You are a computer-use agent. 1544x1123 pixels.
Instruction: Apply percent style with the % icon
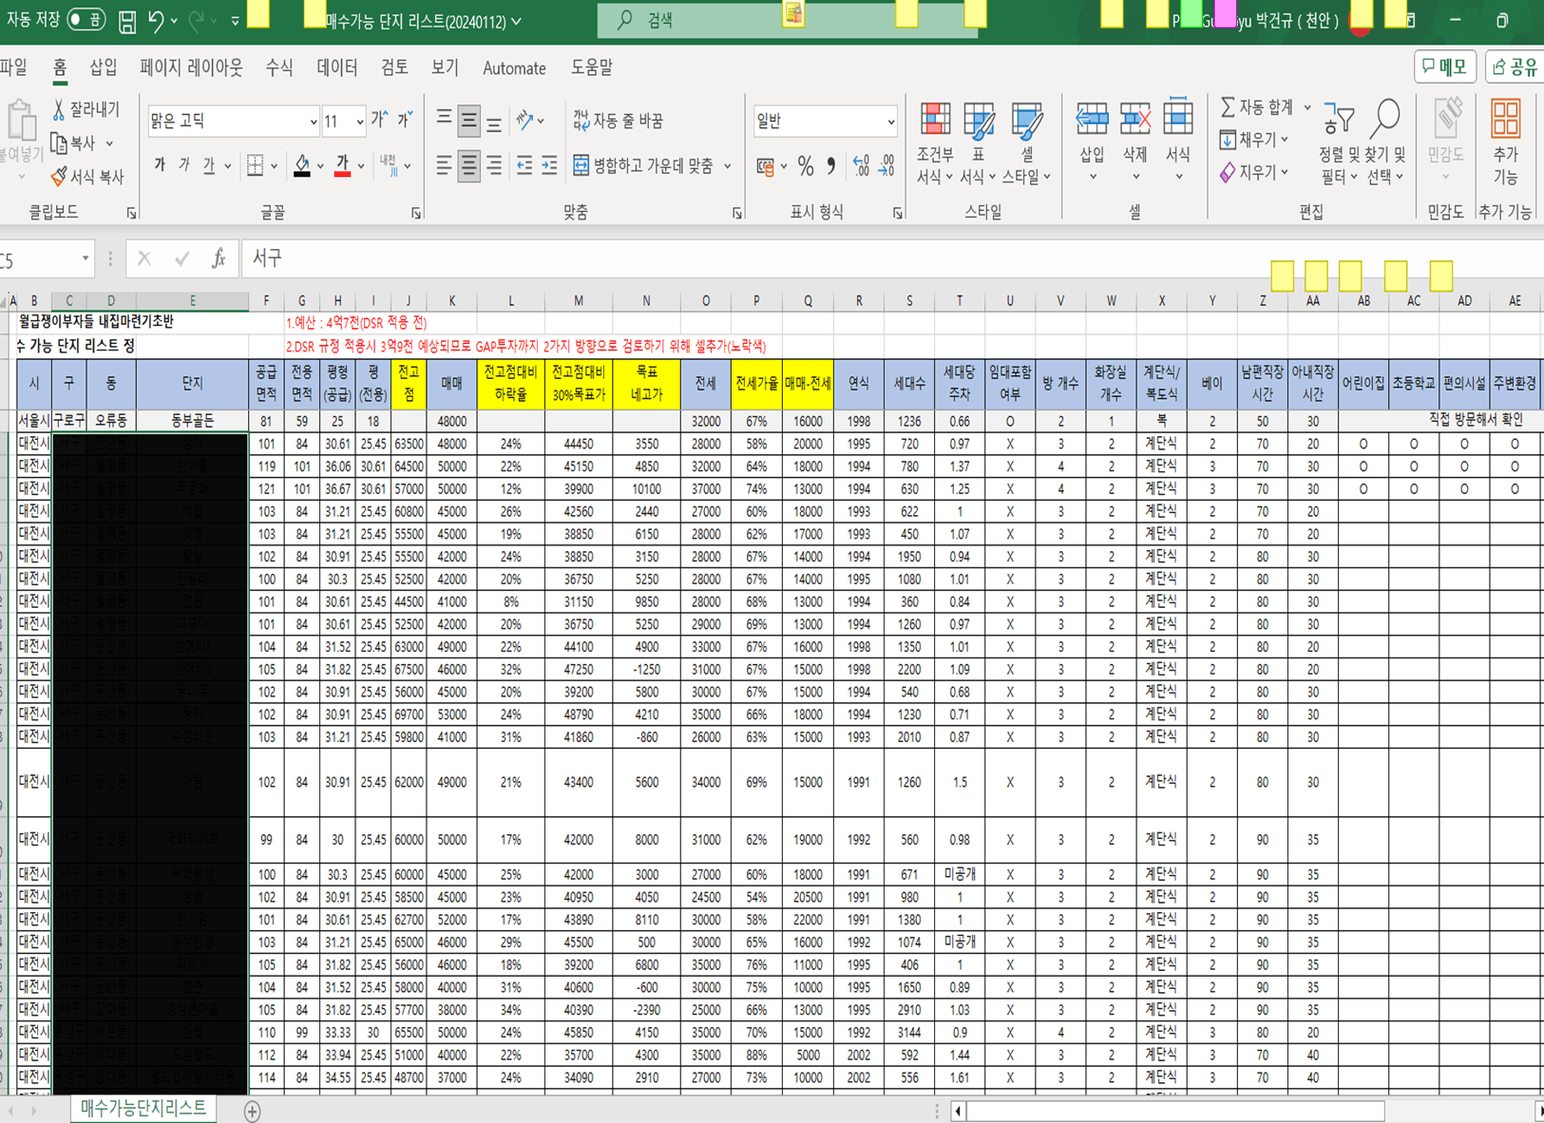tap(806, 166)
